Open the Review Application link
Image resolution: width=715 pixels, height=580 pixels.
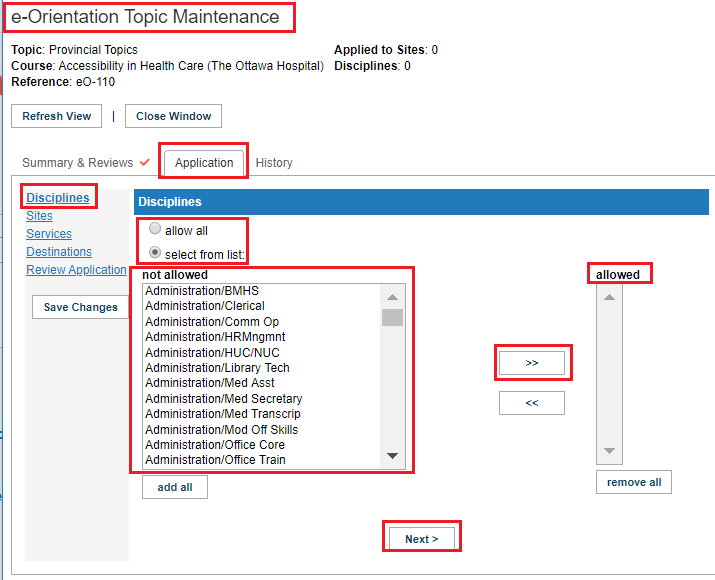[x=76, y=270]
